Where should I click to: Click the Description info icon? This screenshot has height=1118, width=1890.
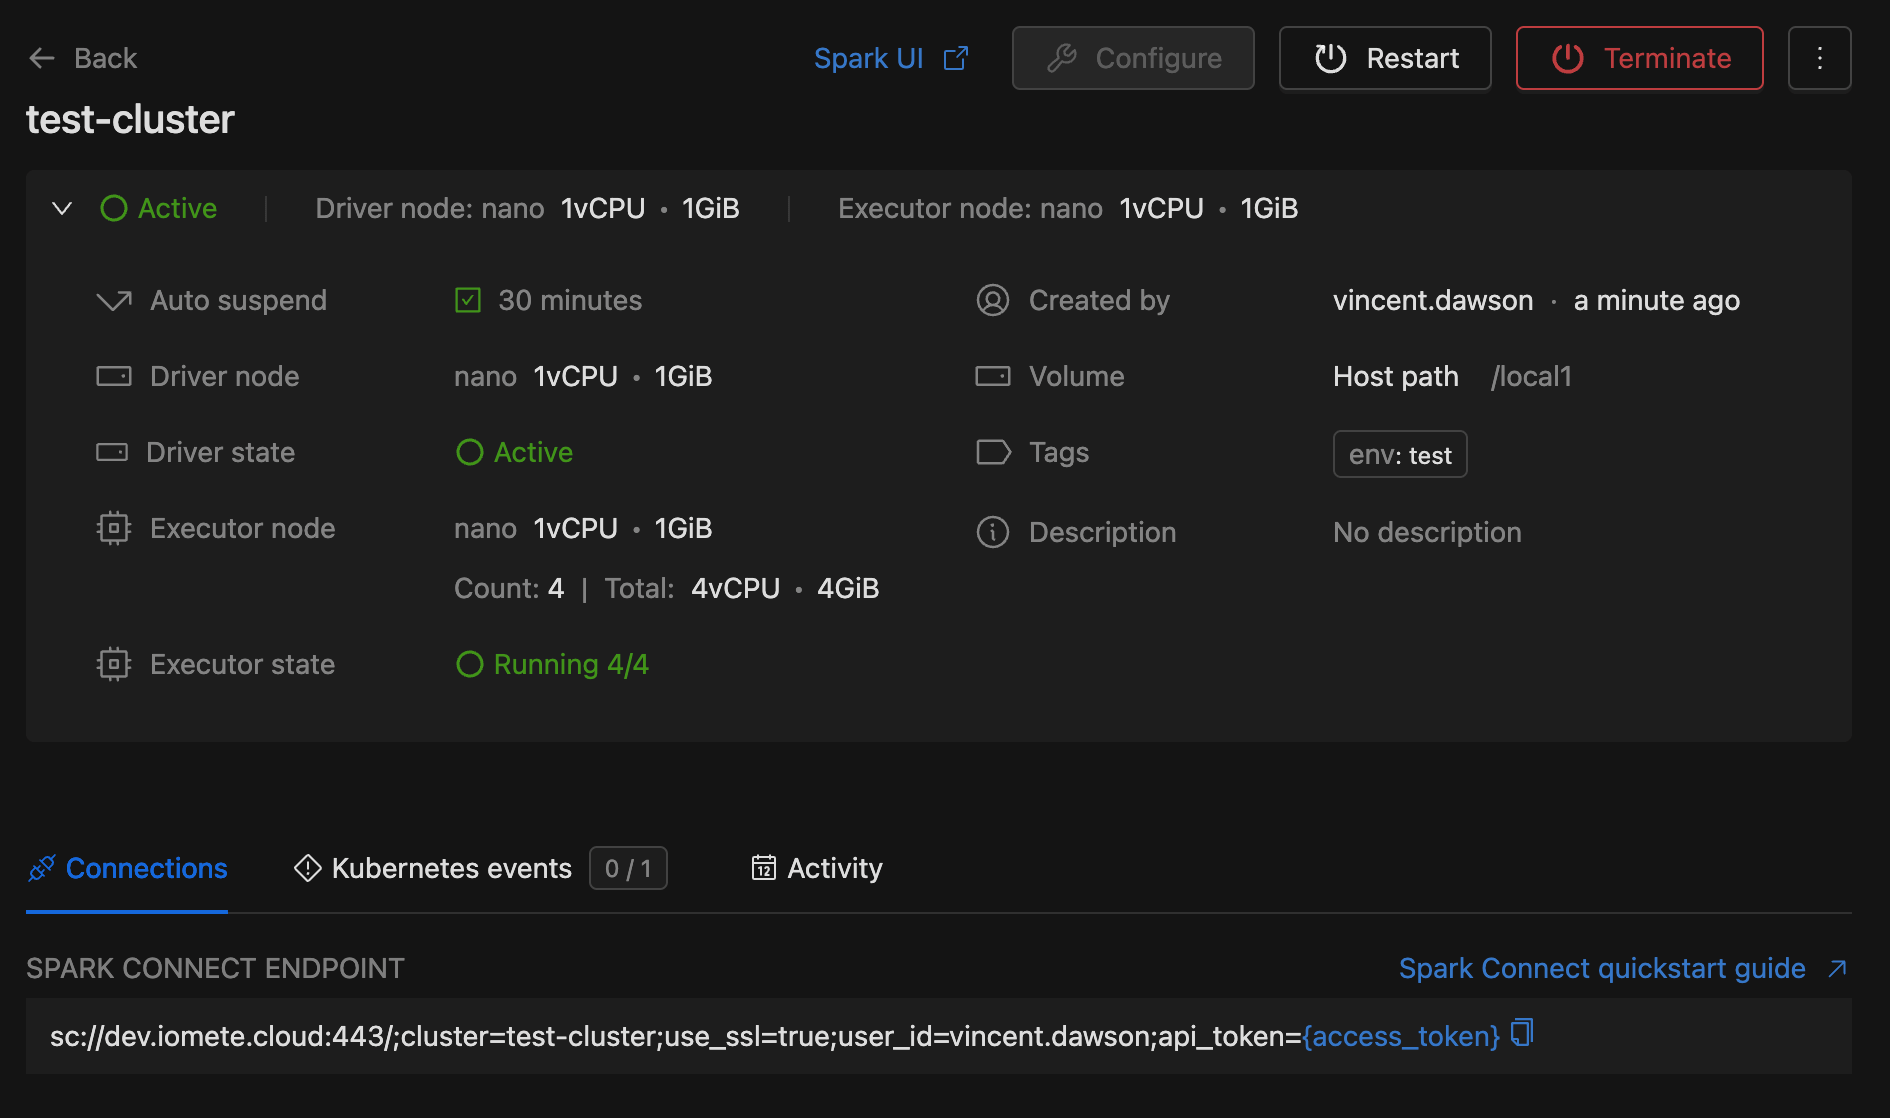point(993,532)
